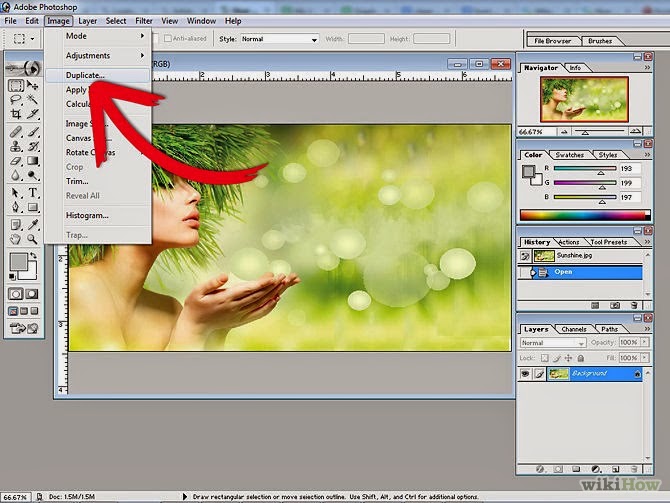Select the Hand tool
This screenshot has height=503, width=670.
[x=15, y=239]
